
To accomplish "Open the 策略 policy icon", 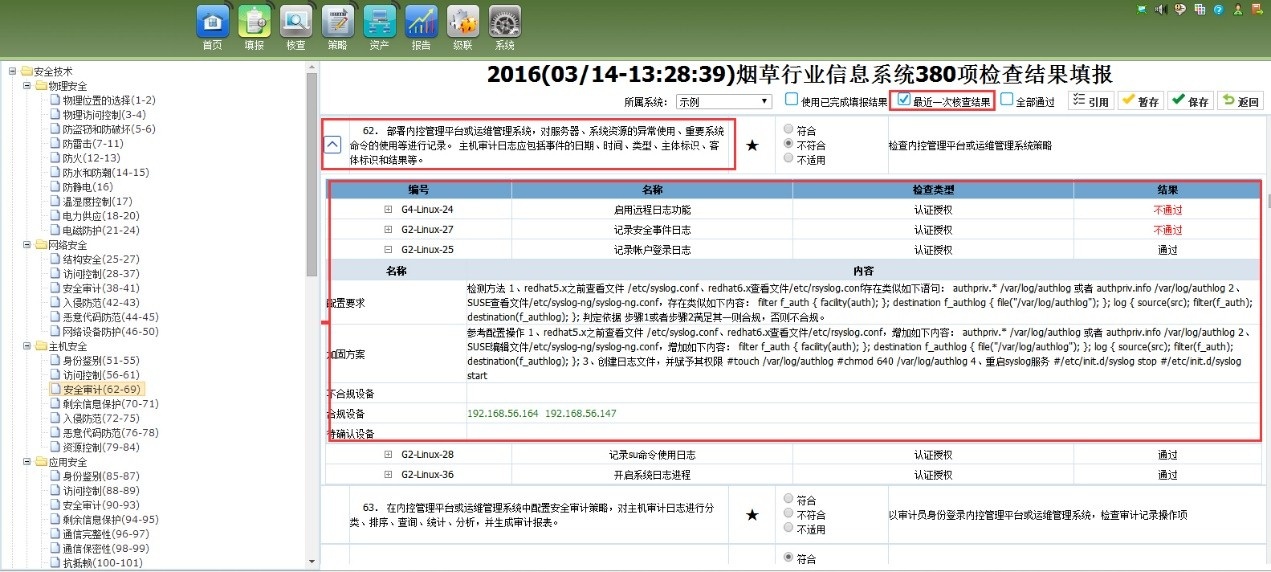I will 338,24.
